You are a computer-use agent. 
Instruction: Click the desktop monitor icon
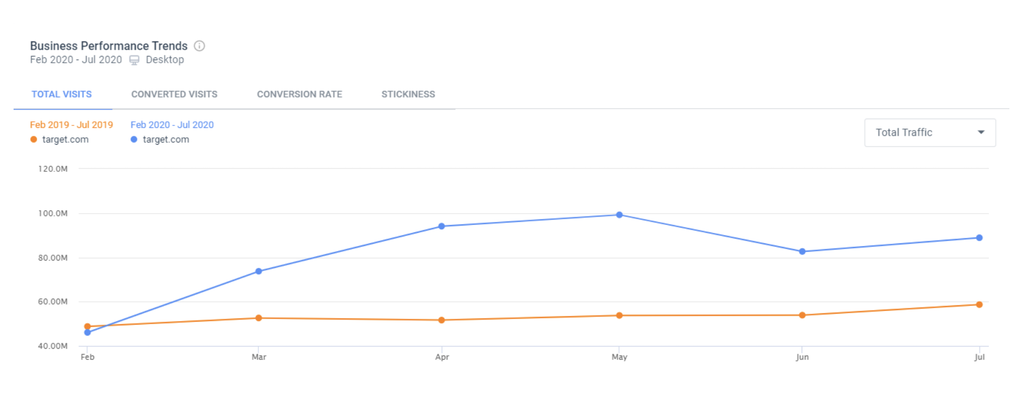click(x=134, y=60)
